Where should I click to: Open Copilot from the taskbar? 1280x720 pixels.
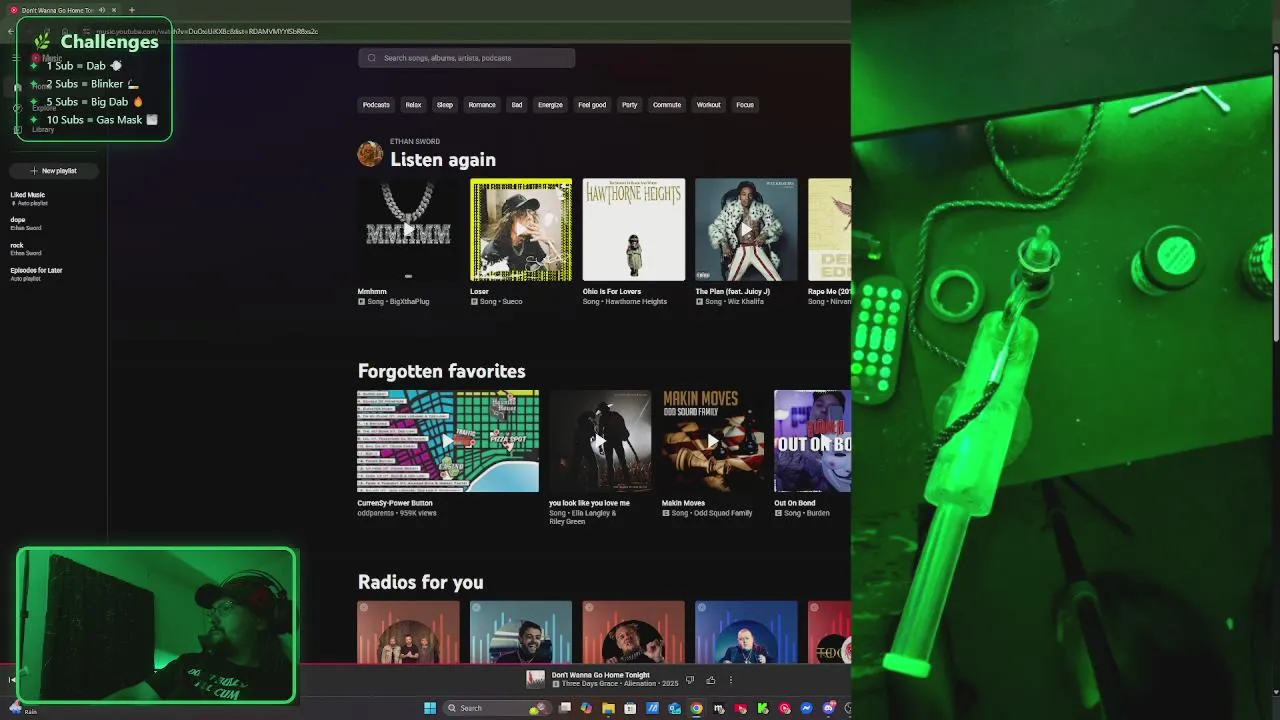click(x=586, y=708)
